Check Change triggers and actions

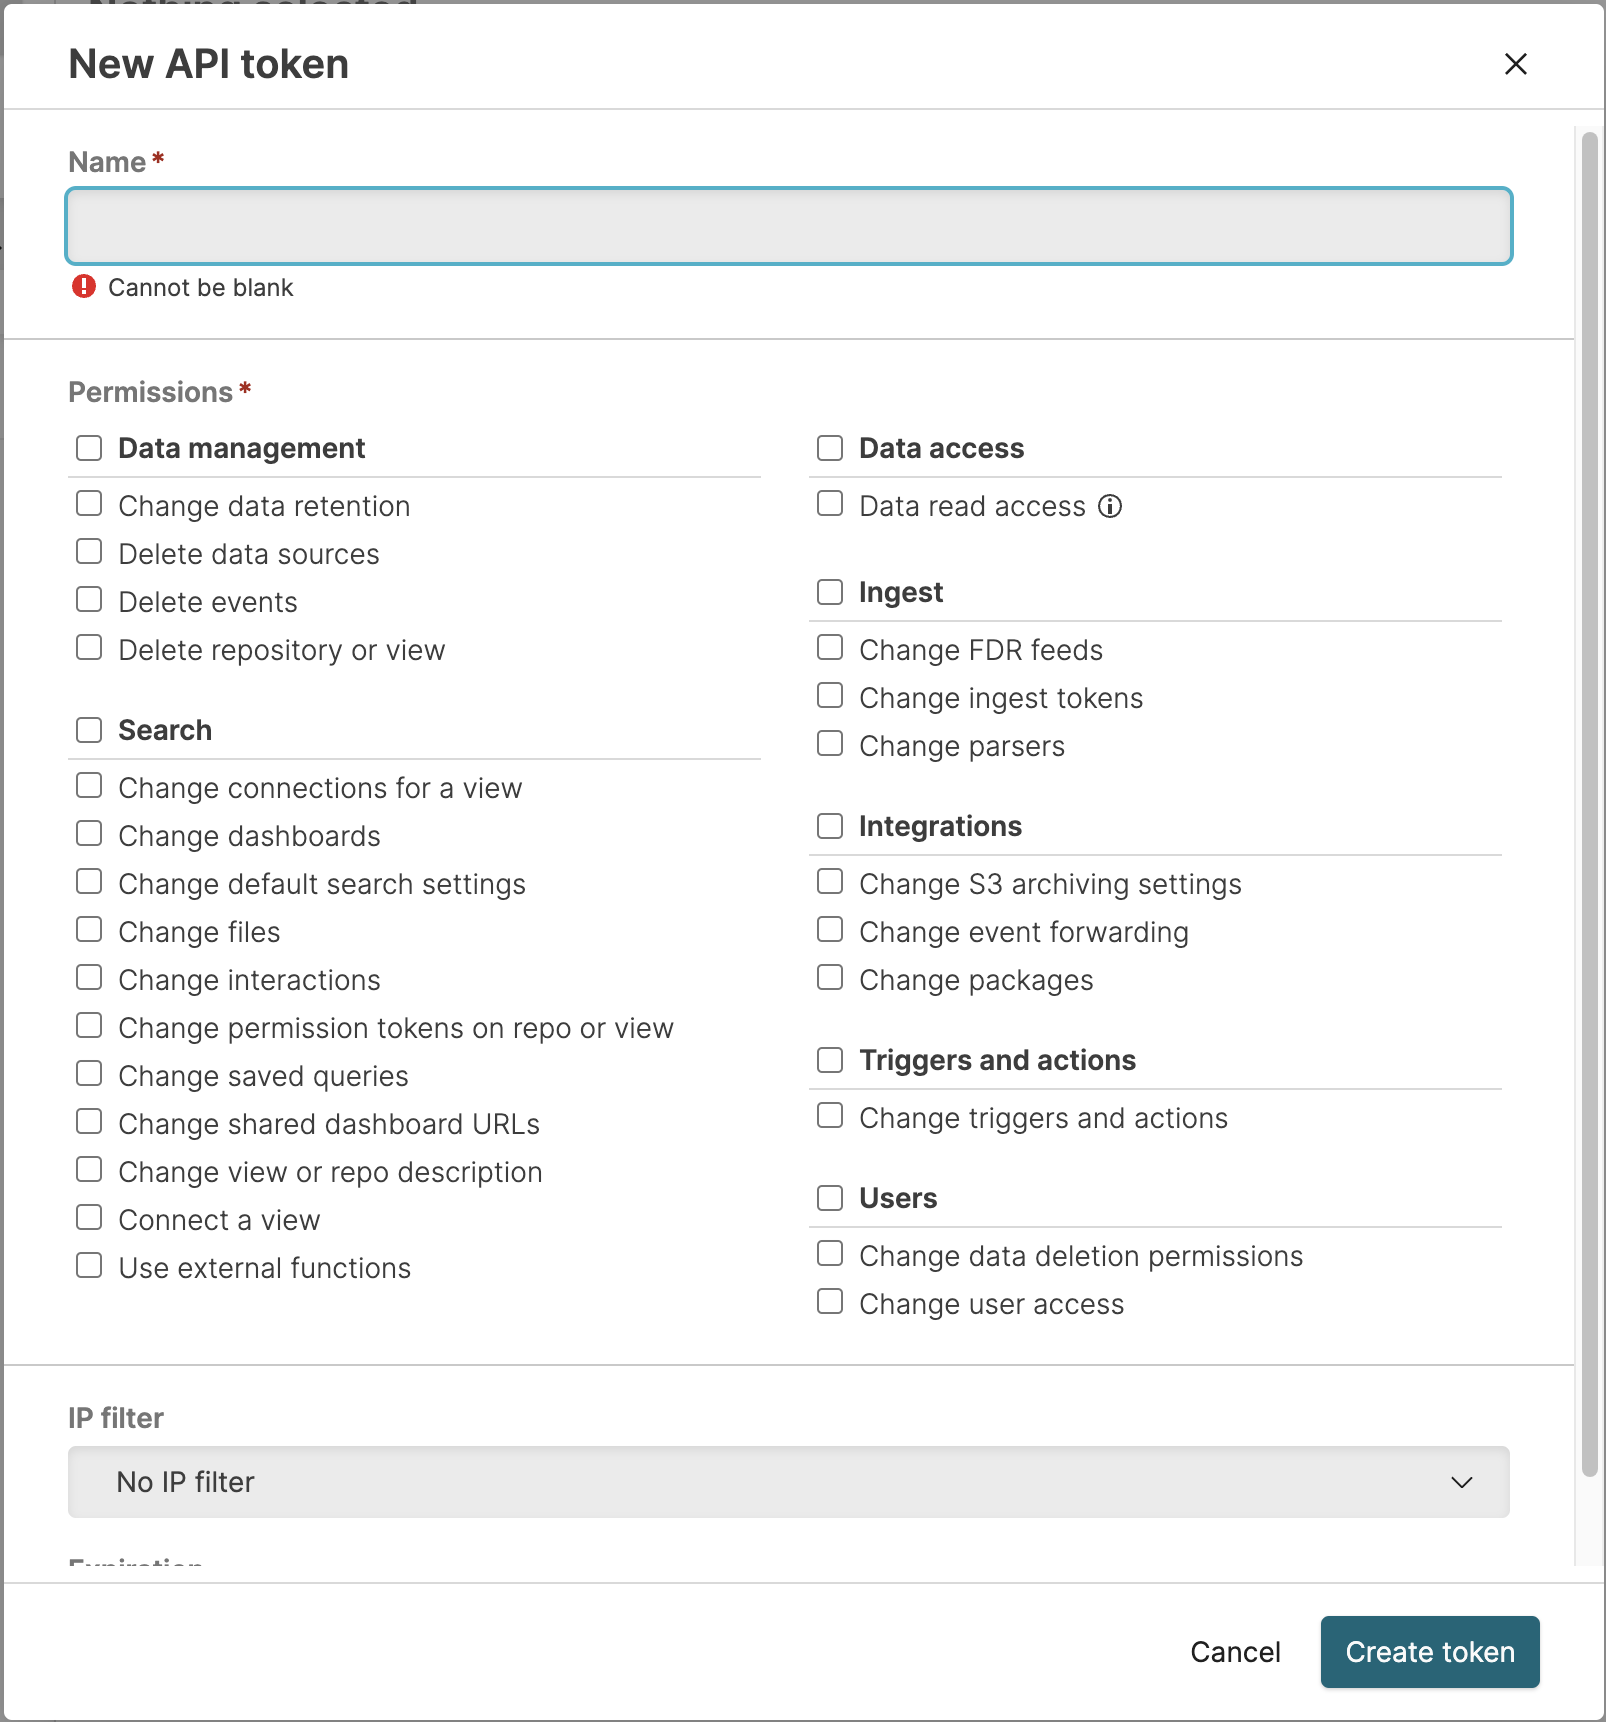[830, 1116]
